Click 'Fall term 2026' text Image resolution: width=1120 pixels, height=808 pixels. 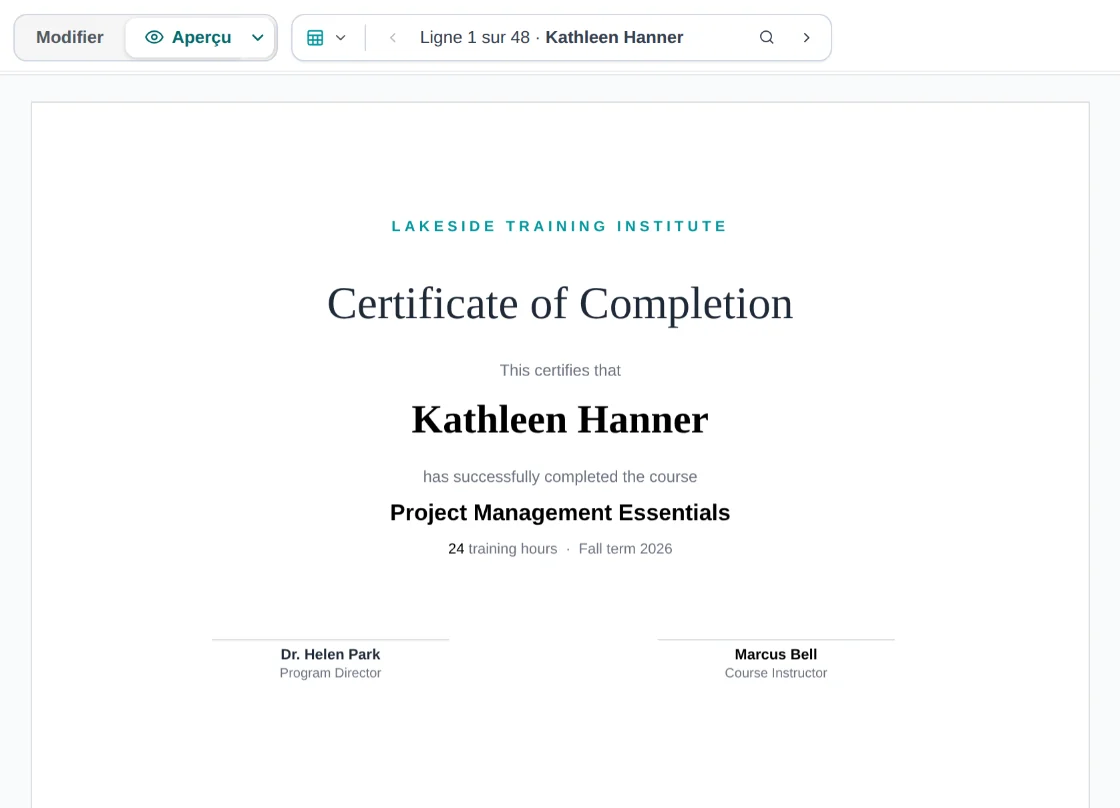point(625,549)
